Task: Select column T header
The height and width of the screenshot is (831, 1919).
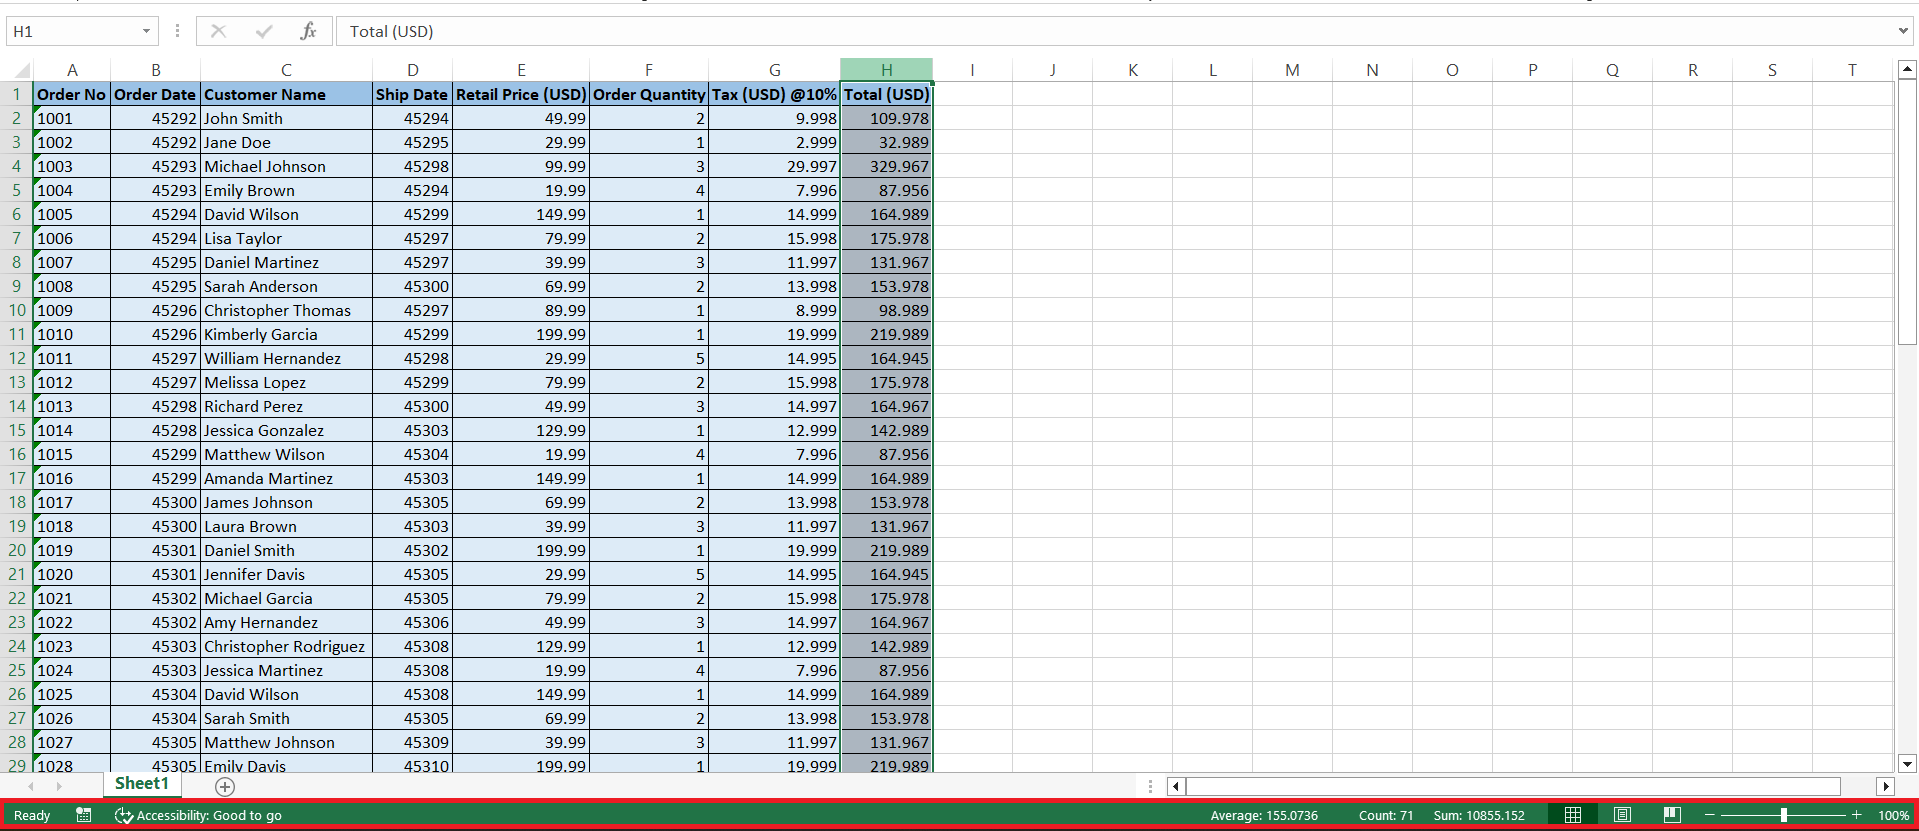Action: point(1852,70)
